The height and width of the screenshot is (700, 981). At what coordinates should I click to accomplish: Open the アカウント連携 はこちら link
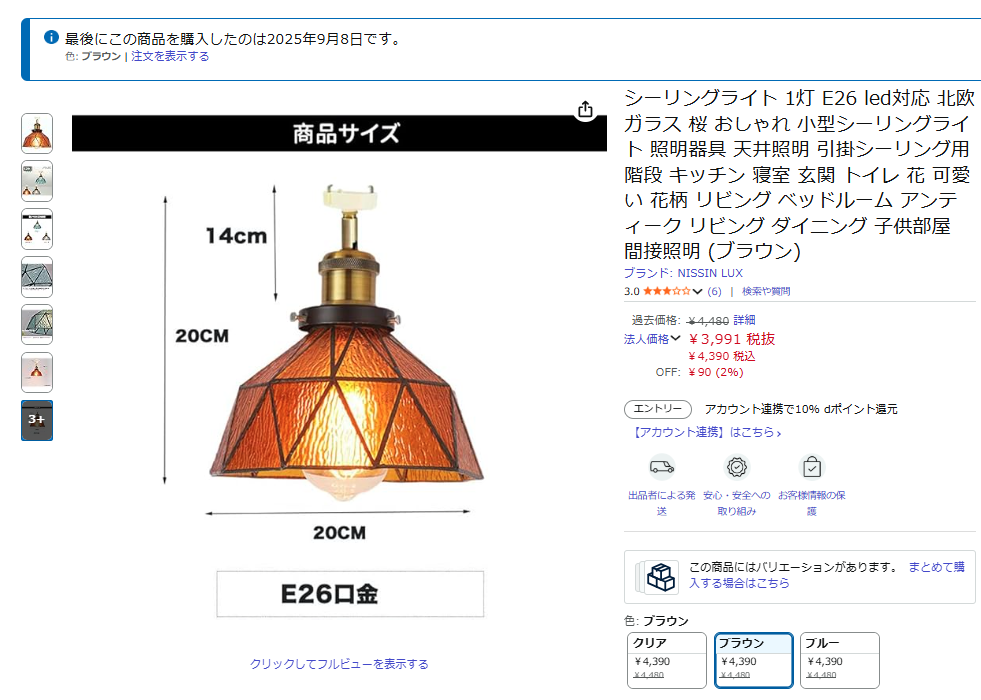pyautogui.click(x=706, y=432)
